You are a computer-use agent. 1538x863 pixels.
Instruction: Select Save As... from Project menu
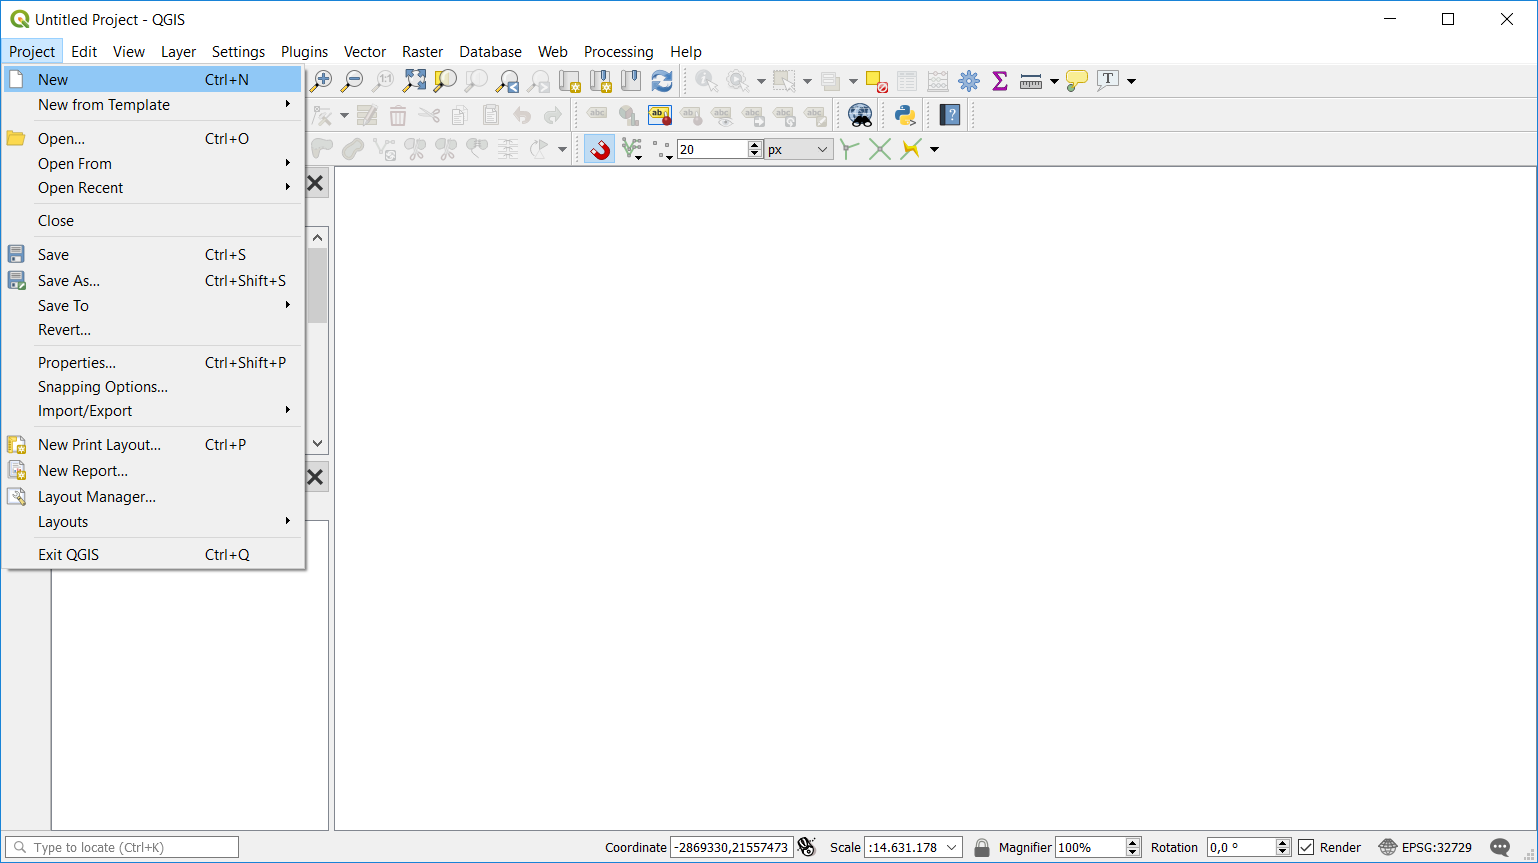(x=69, y=281)
